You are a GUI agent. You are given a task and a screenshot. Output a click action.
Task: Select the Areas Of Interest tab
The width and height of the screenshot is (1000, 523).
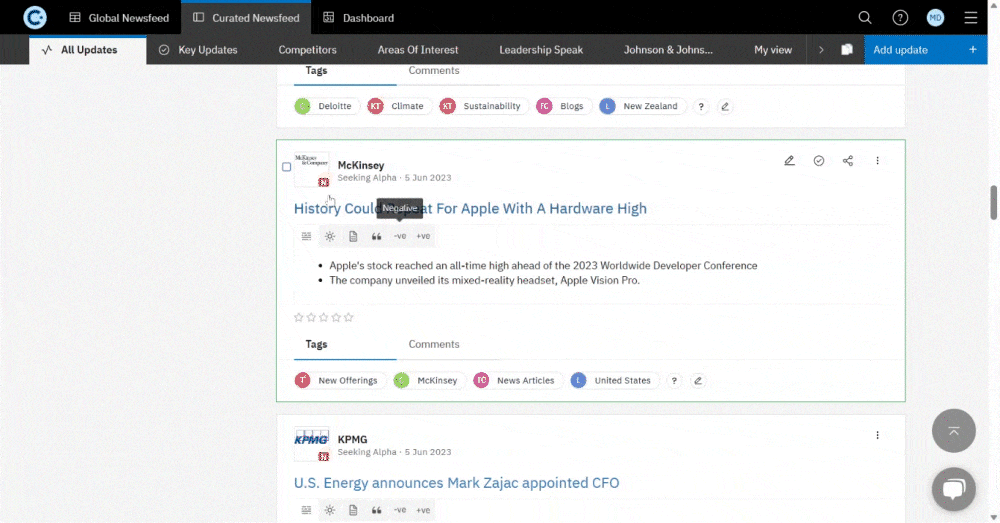(418, 50)
